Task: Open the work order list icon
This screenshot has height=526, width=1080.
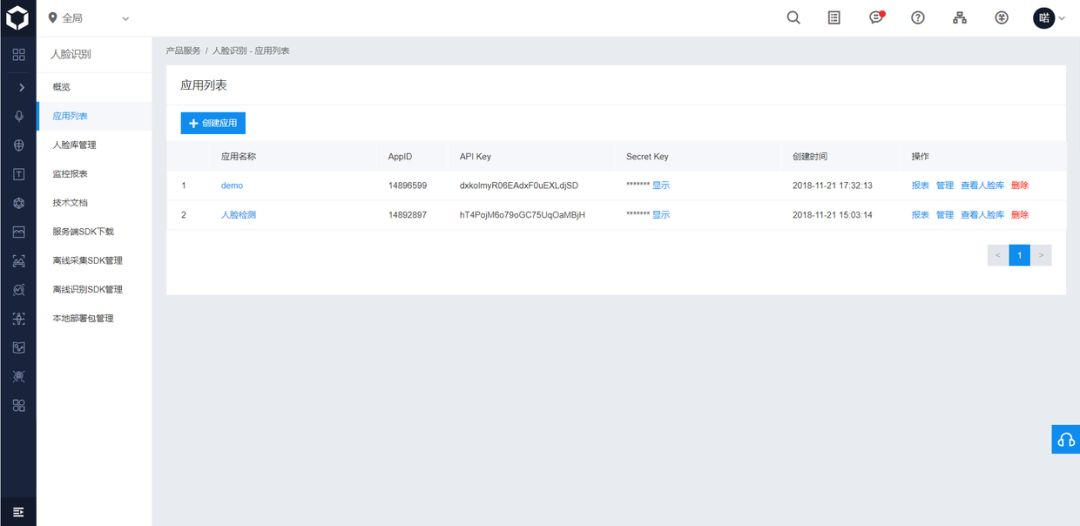Action: pyautogui.click(x=834, y=18)
